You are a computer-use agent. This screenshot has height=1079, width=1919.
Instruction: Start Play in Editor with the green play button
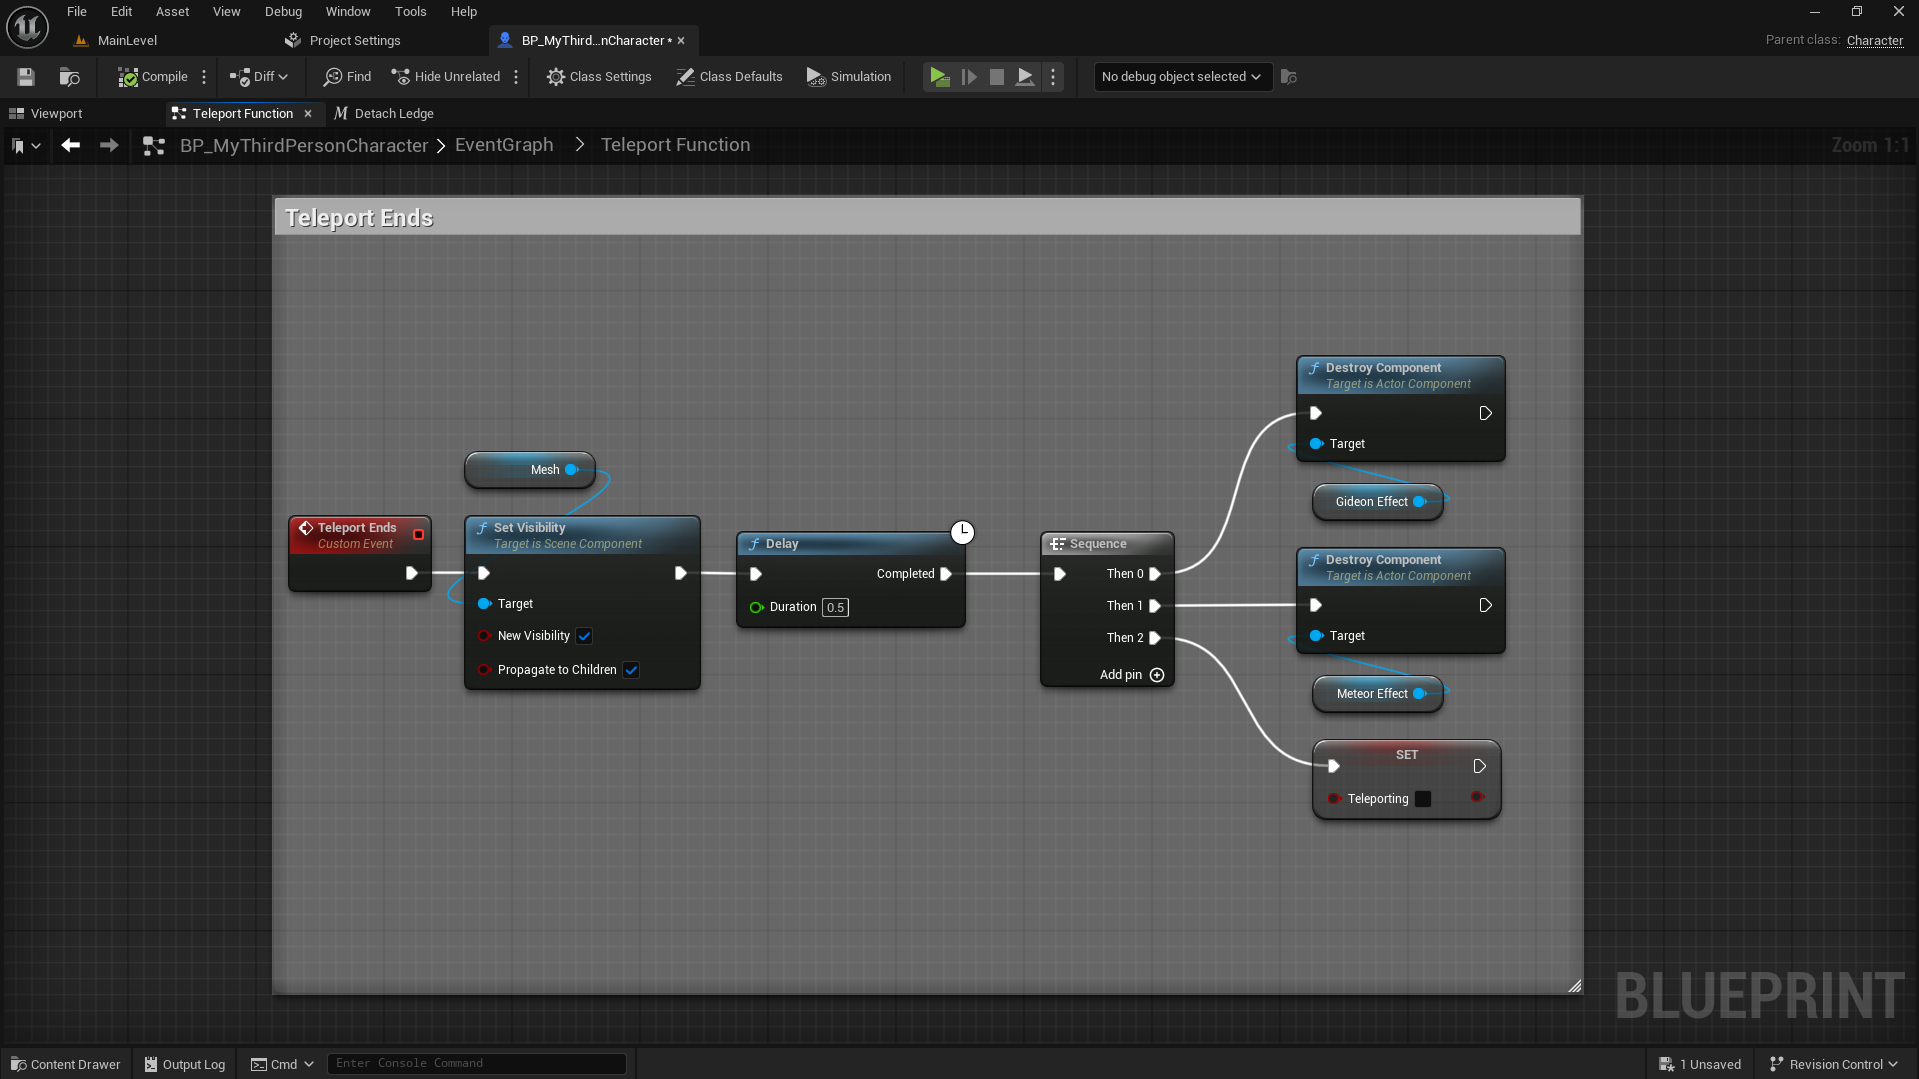939,77
